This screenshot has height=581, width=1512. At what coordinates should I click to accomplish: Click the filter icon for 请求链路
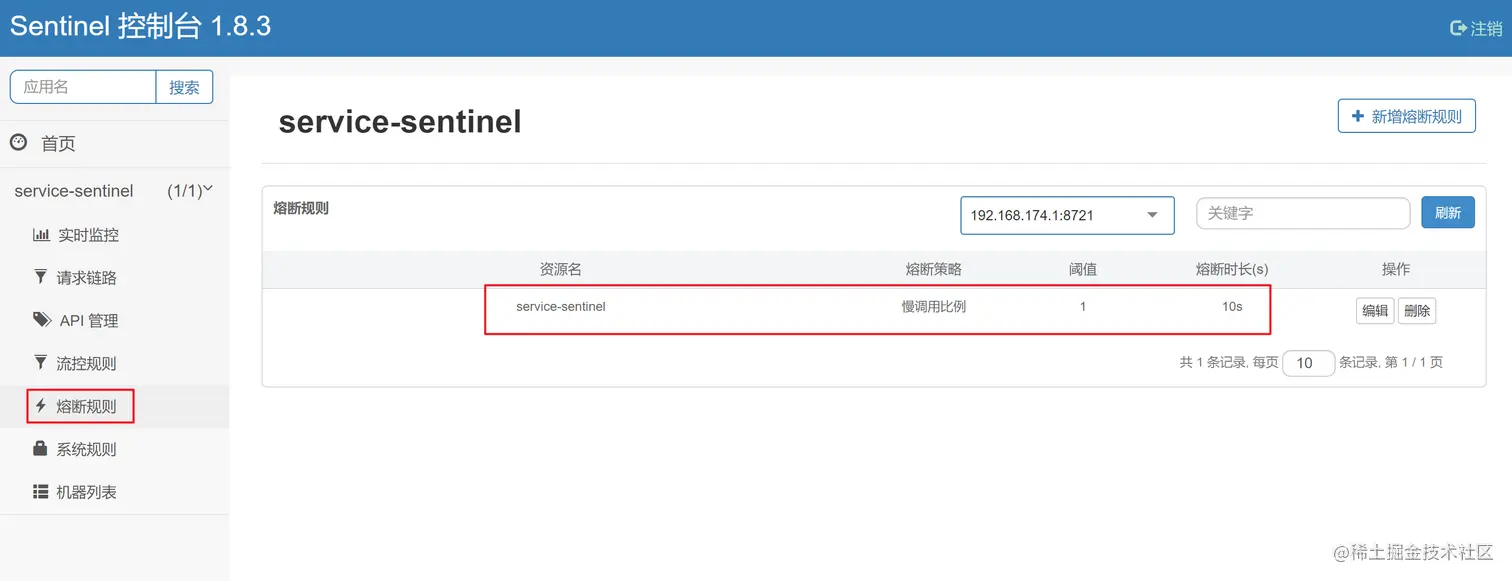click(41, 277)
